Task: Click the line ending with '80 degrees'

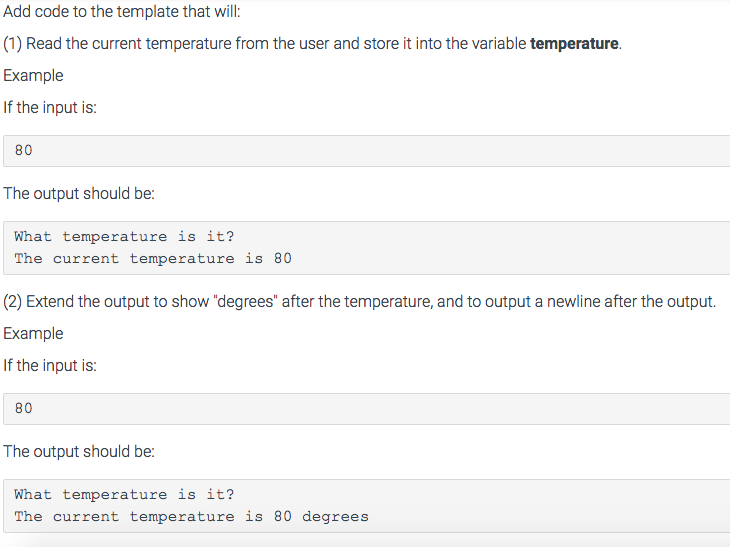Action: tap(191, 516)
